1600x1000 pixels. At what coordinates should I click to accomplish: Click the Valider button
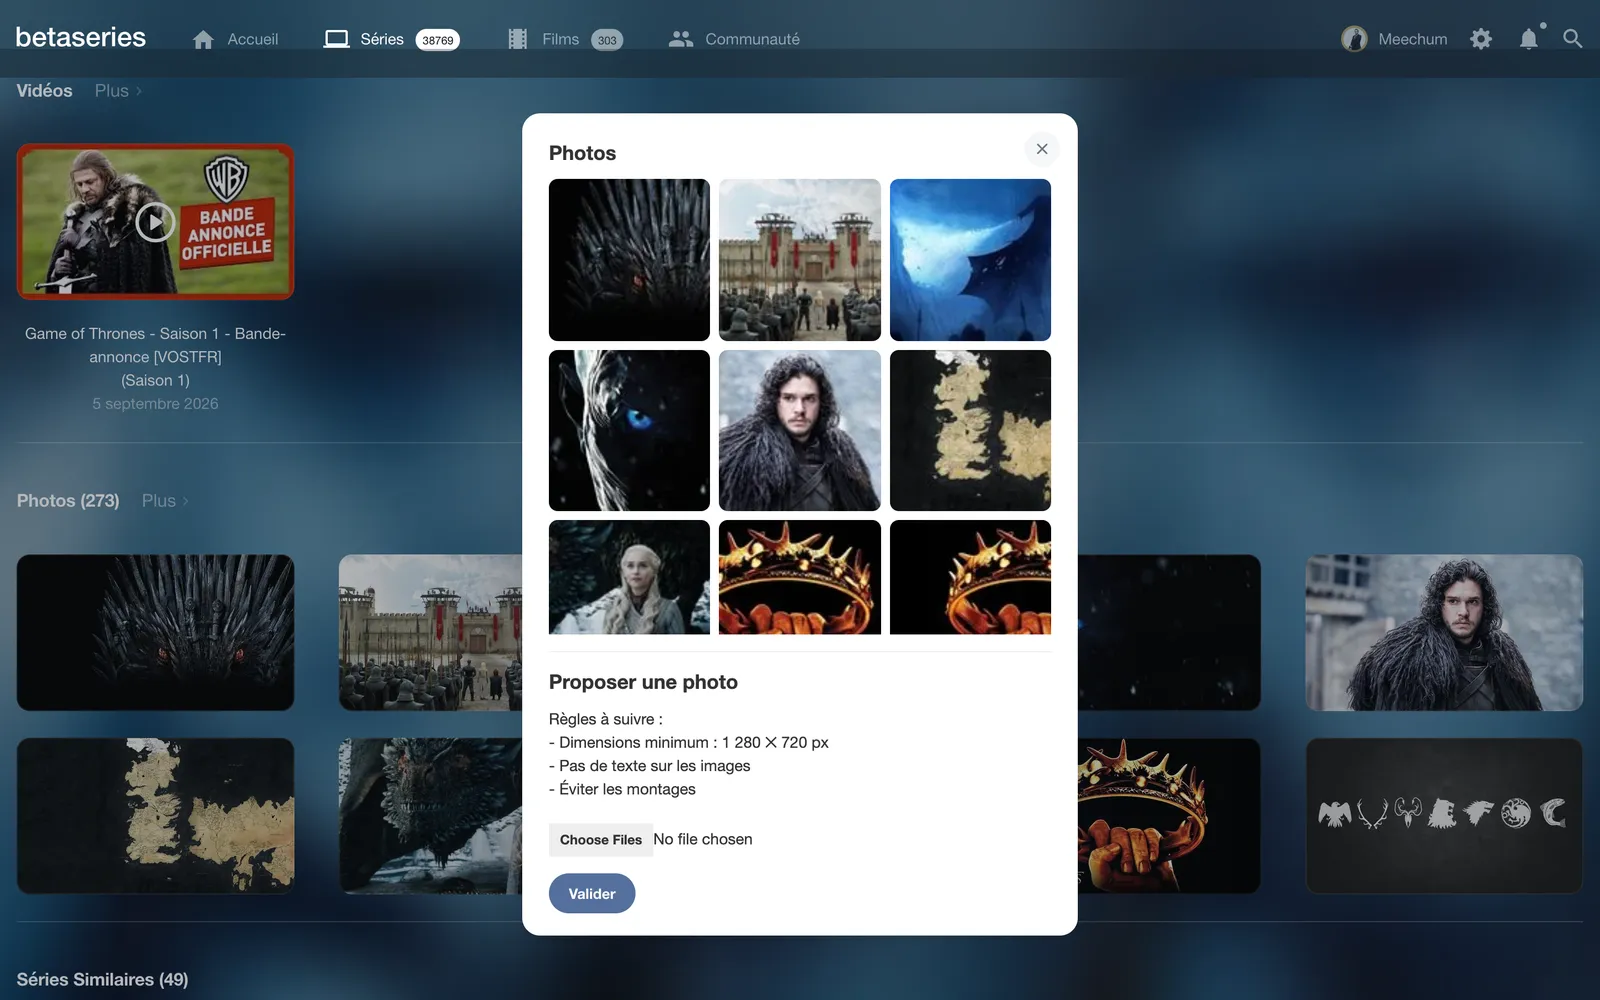[592, 894]
